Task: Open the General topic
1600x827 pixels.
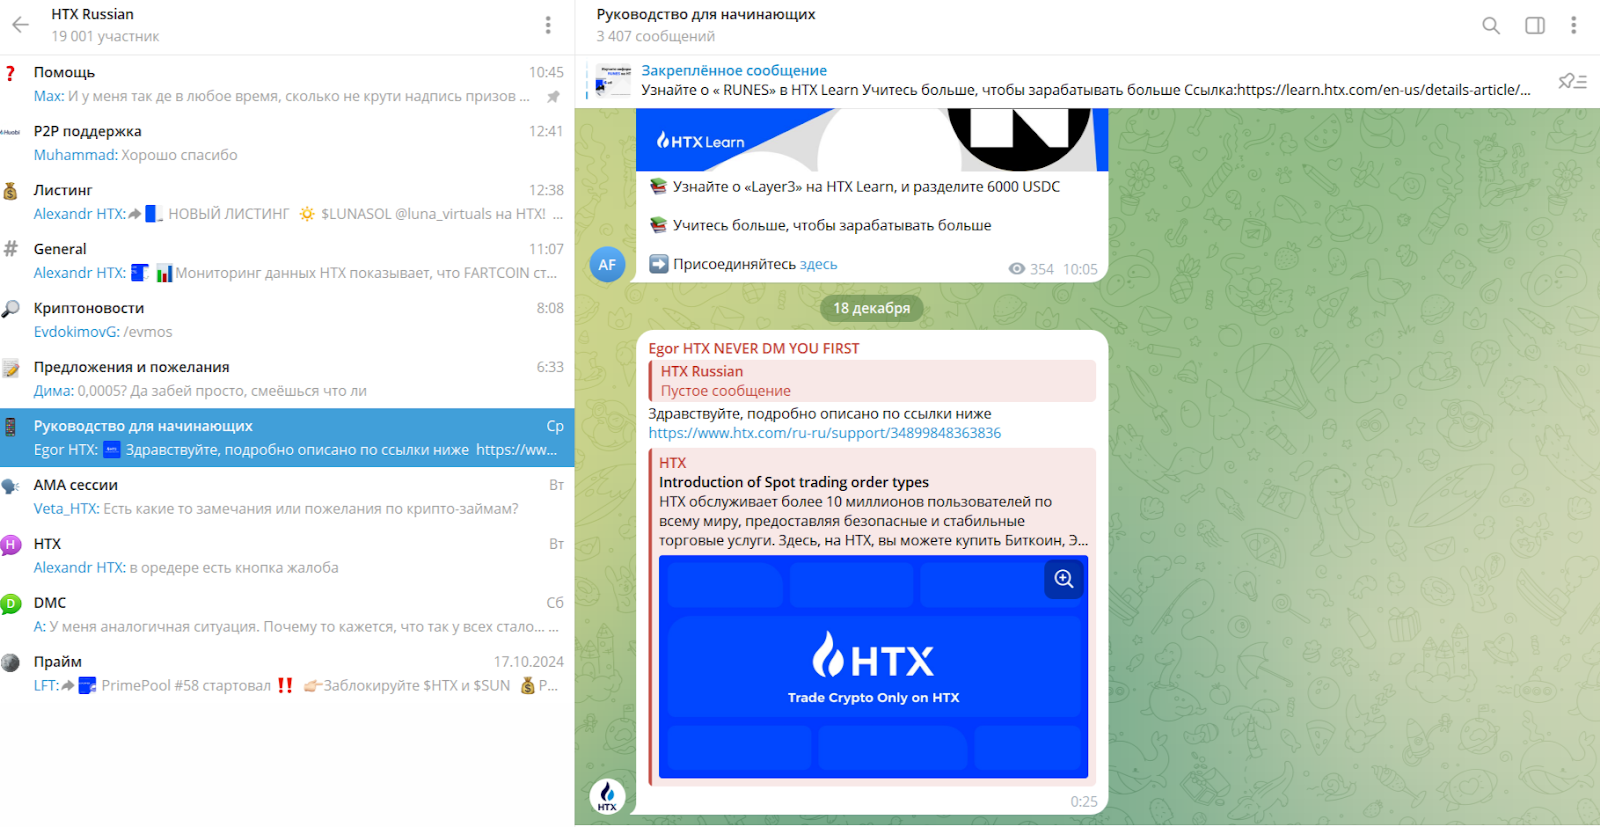Action: (x=287, y=261)
